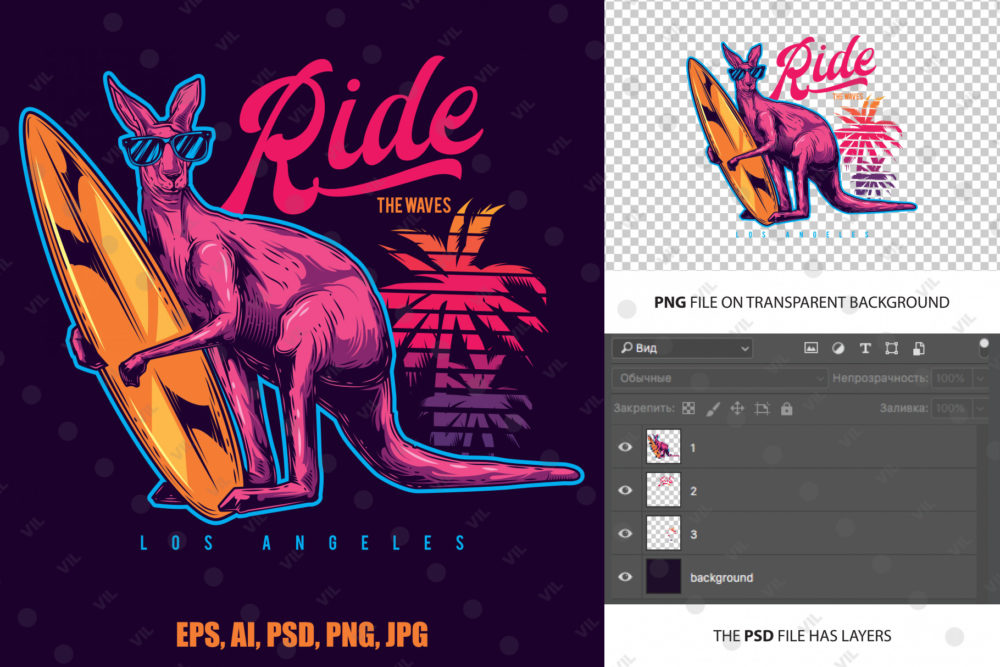Filter layers by adjustment layer icon
Viewport: 1000px width, 667px height.
[x=838, y=348]
